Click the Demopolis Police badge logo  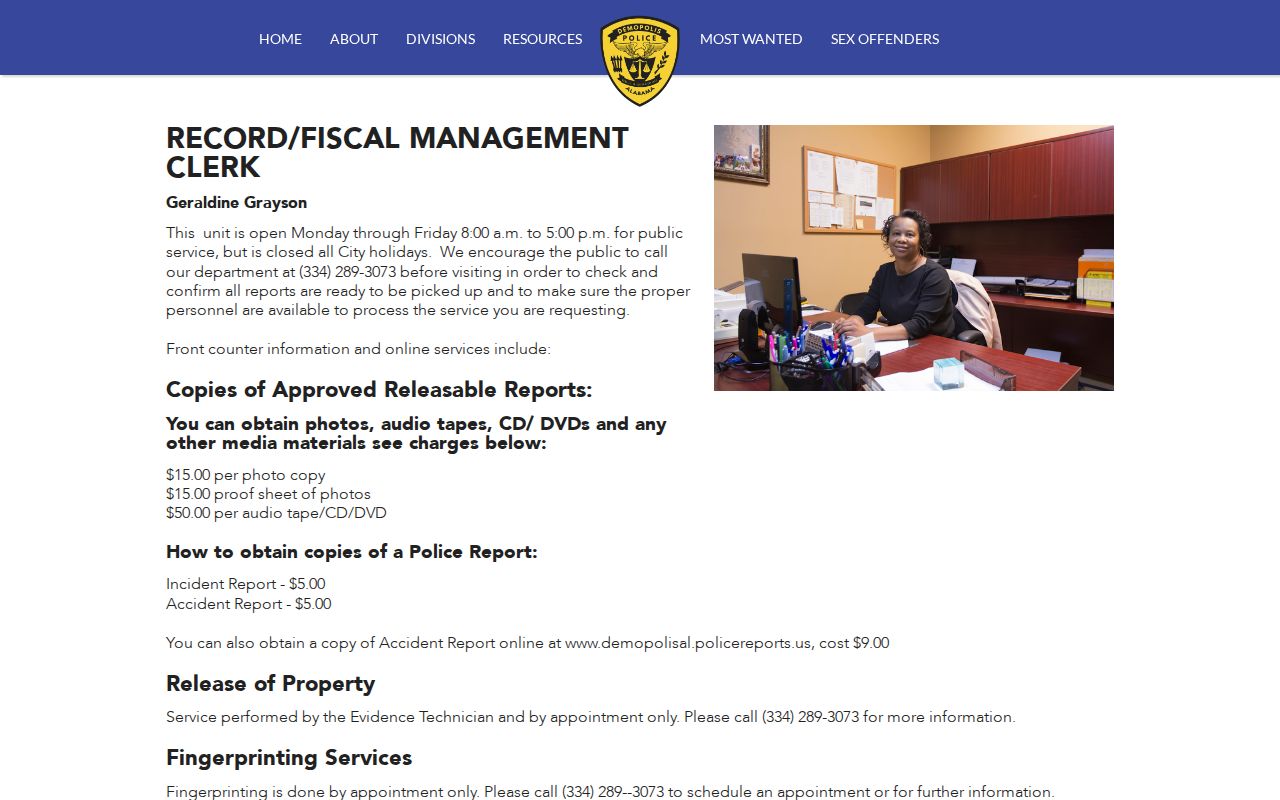(x=640, y=60)
